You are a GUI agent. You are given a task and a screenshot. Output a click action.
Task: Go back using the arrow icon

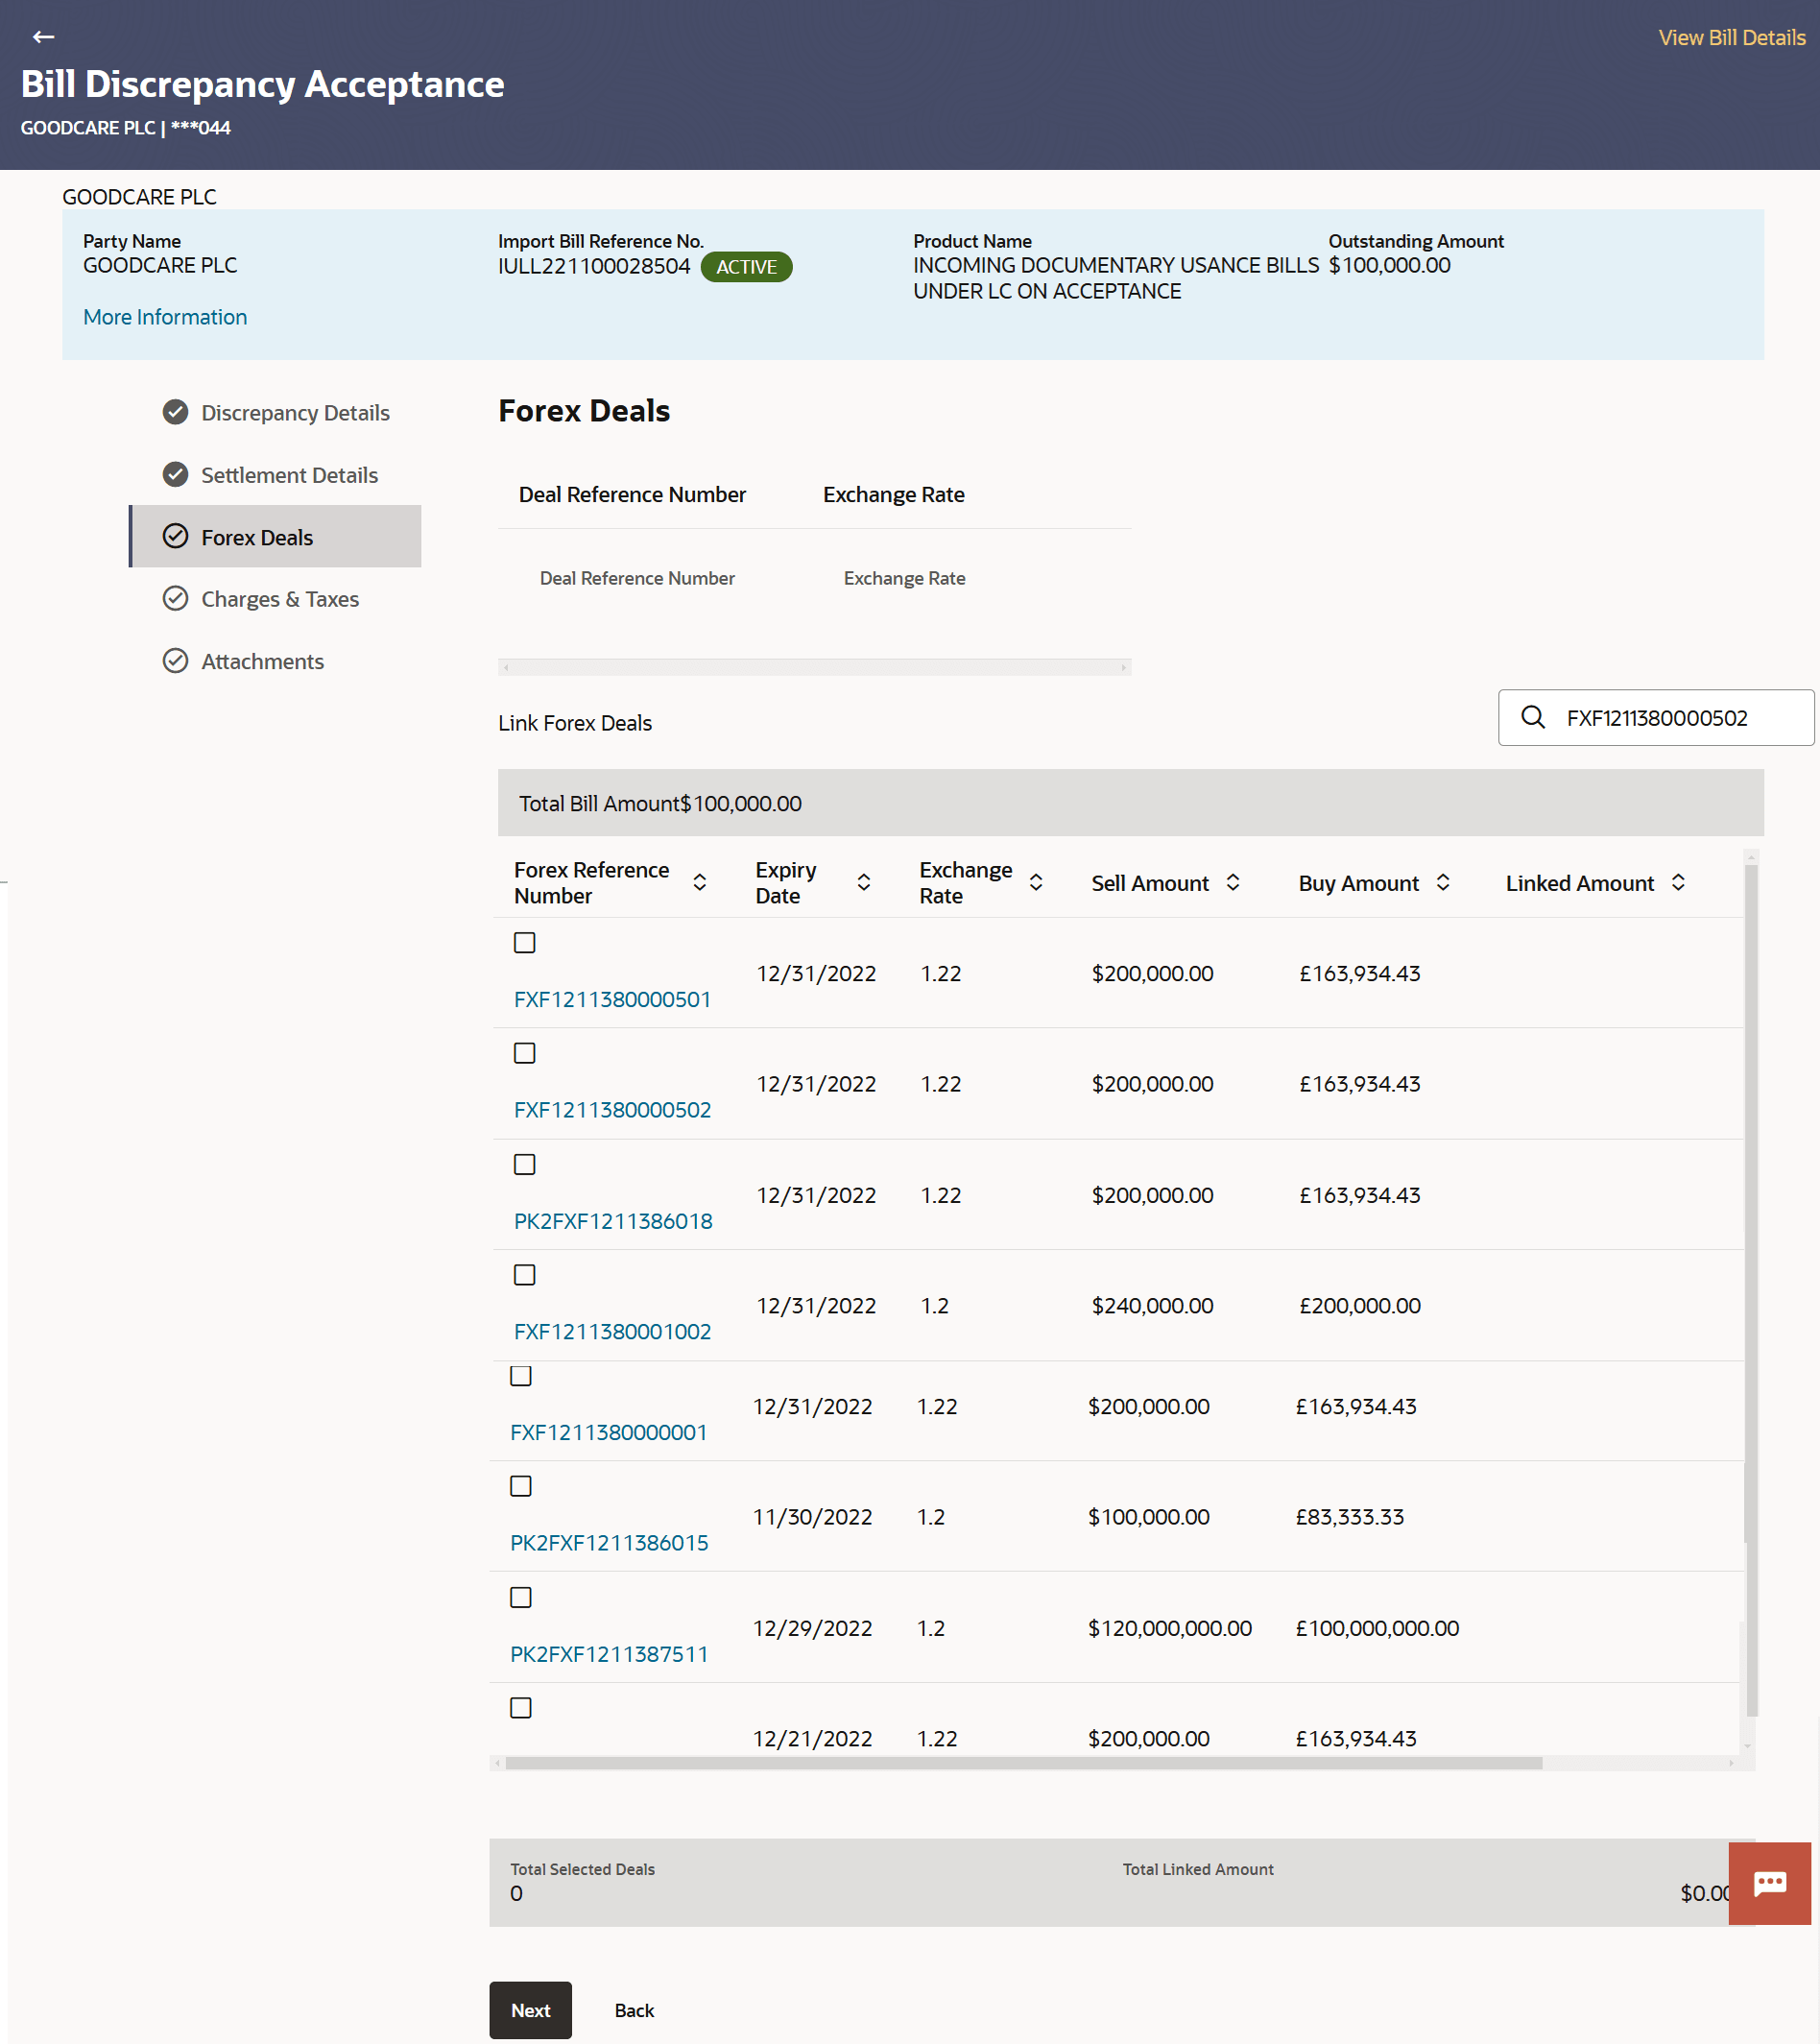pos(43,37)
